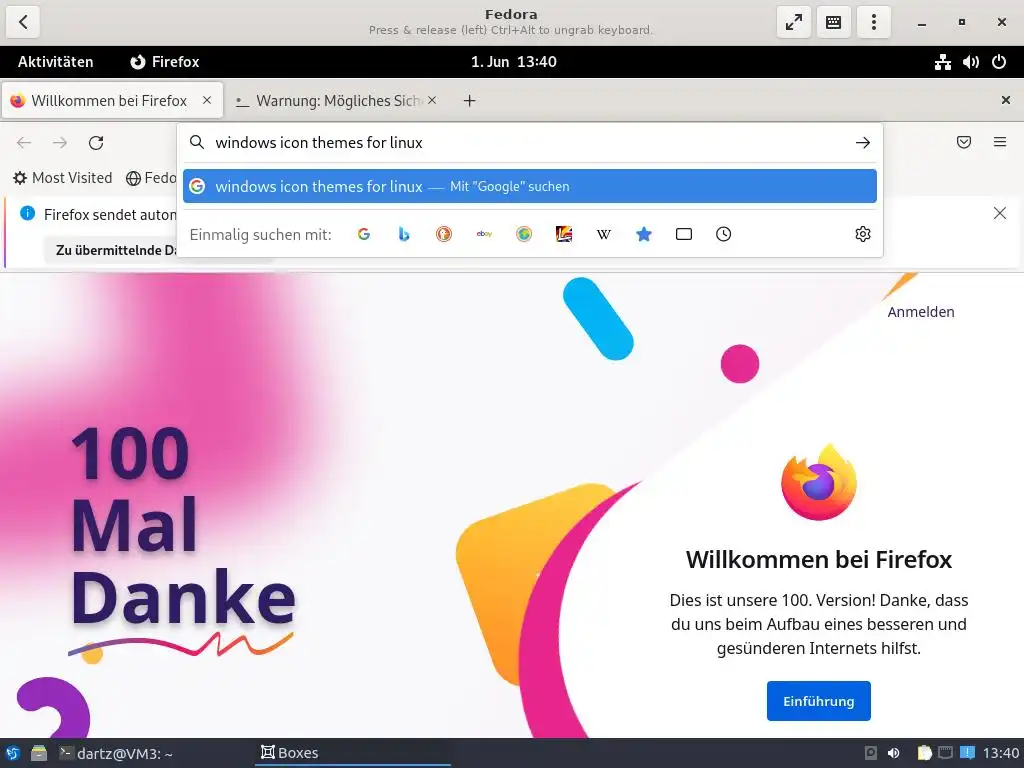Switch to the Willkommen bei Firefox tab
This screenshot has width=1024, height=768.
pos(109,101)
